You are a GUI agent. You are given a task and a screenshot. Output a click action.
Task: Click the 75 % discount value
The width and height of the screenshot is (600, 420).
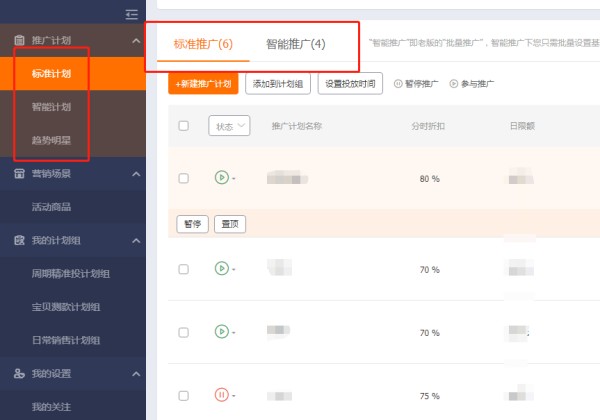pos(429,396)
